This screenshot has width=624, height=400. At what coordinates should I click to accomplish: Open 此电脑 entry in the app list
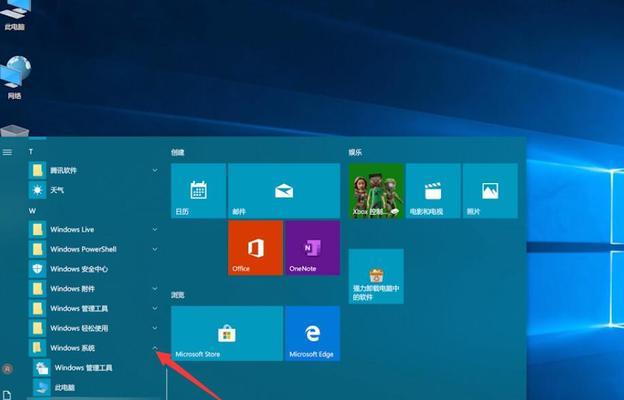tap(94, 388)
